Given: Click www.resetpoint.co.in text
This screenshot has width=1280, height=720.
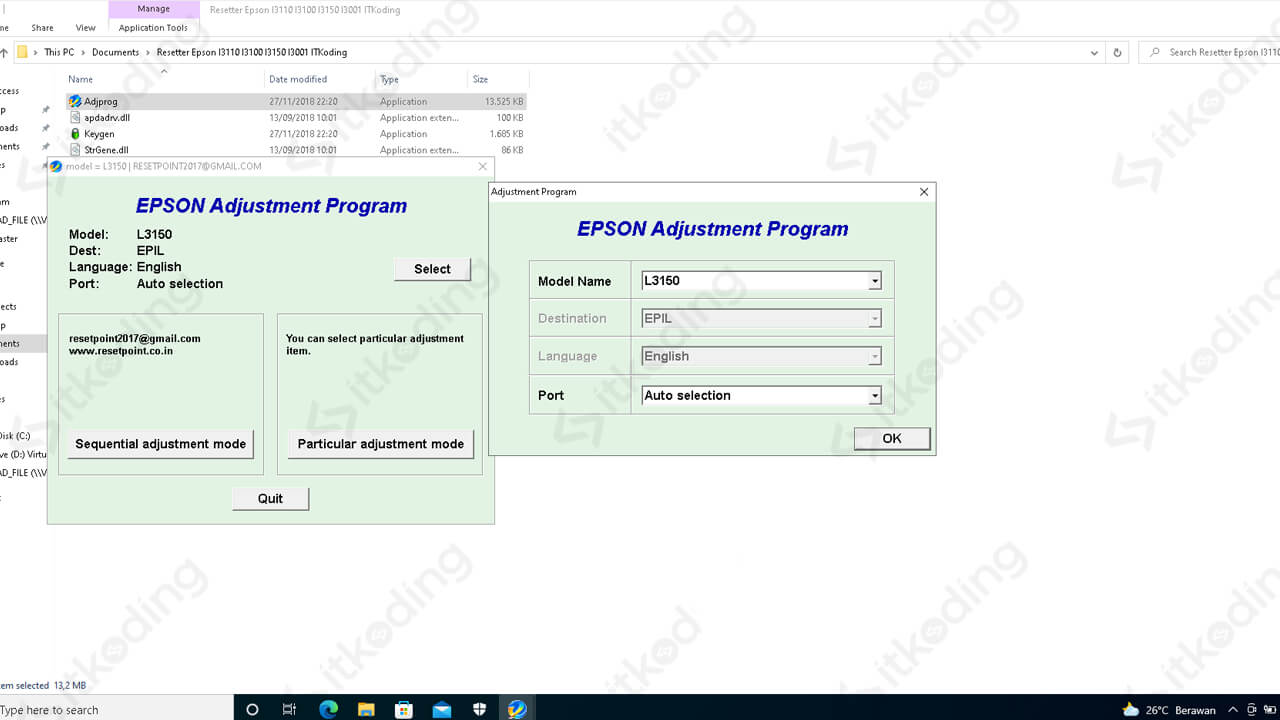Looking at the screenshot, I should click(121, 351).
